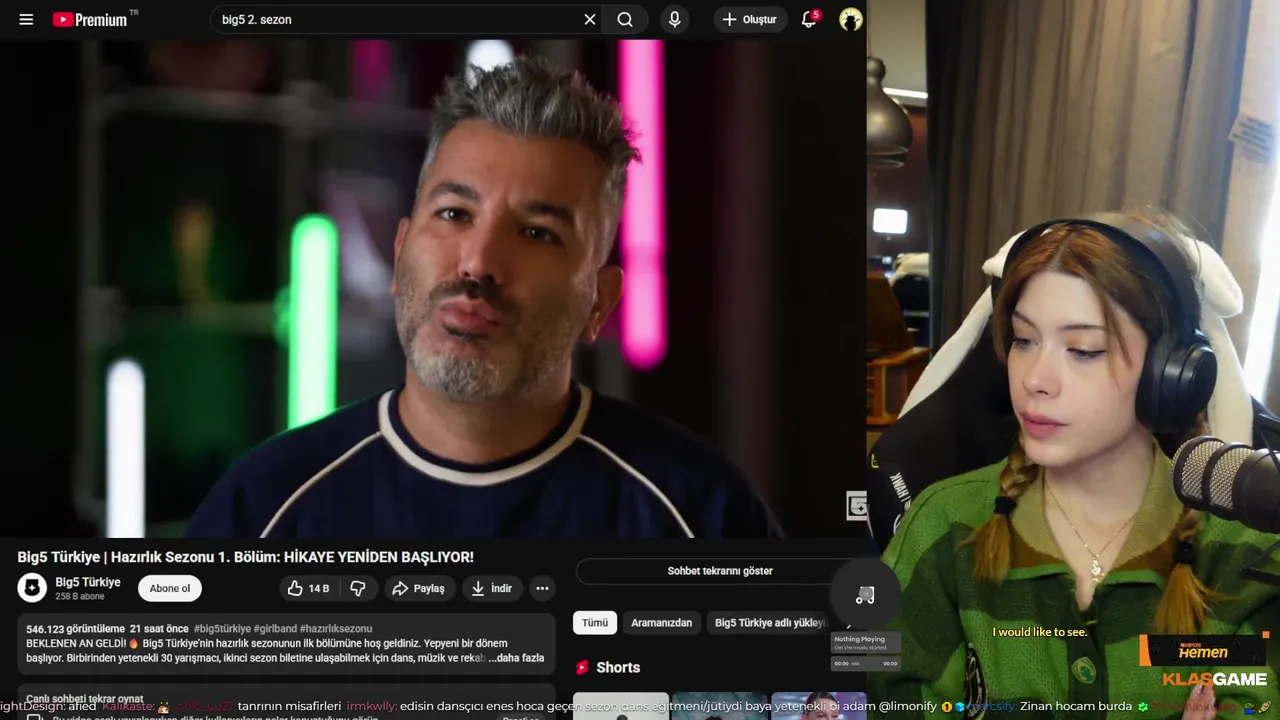Open the notifications bell
This screenshot has height=720, width=1280.
coord(809,19)
